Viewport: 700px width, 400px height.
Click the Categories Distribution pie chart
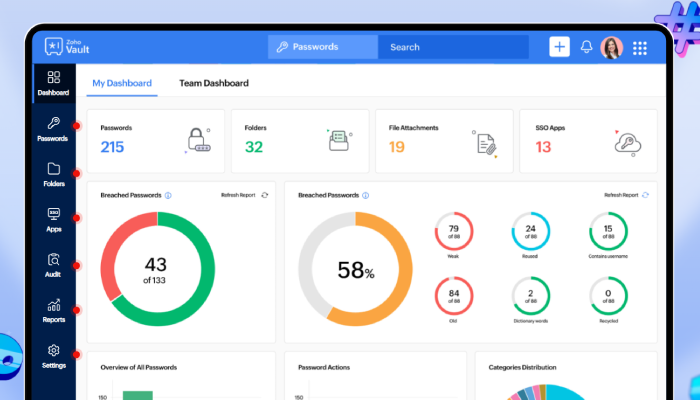(546, 392)
